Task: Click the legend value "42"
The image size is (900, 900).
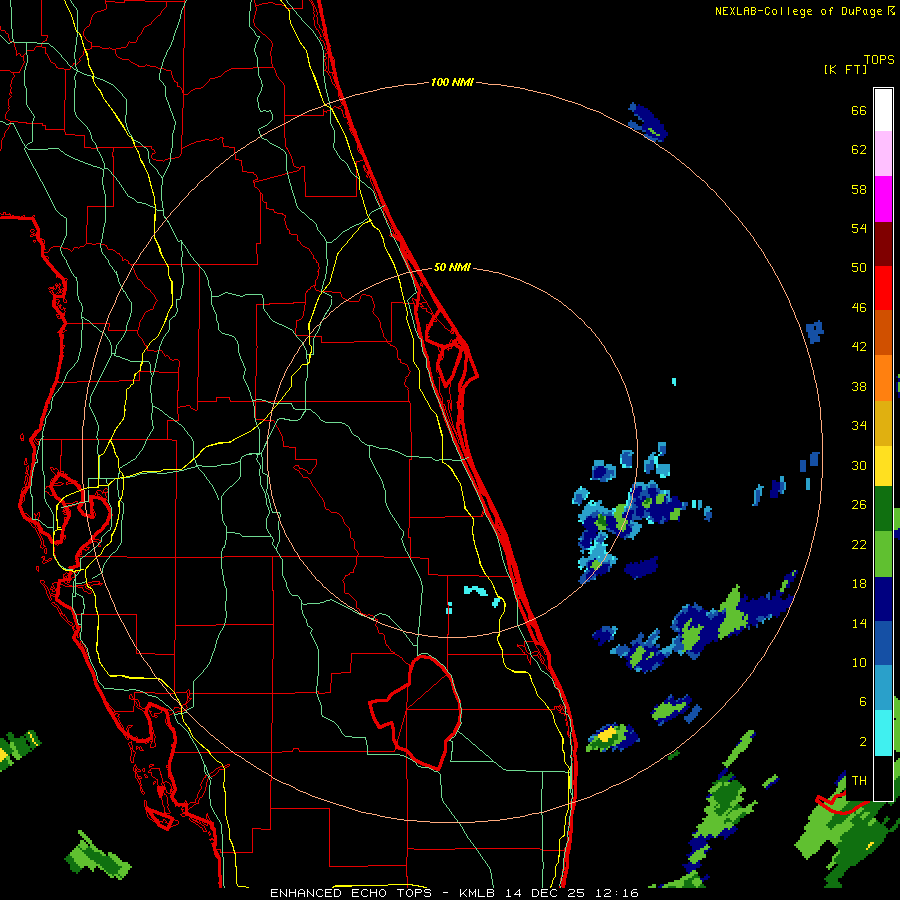Action: pyautogui.click(x=859, y=347)
